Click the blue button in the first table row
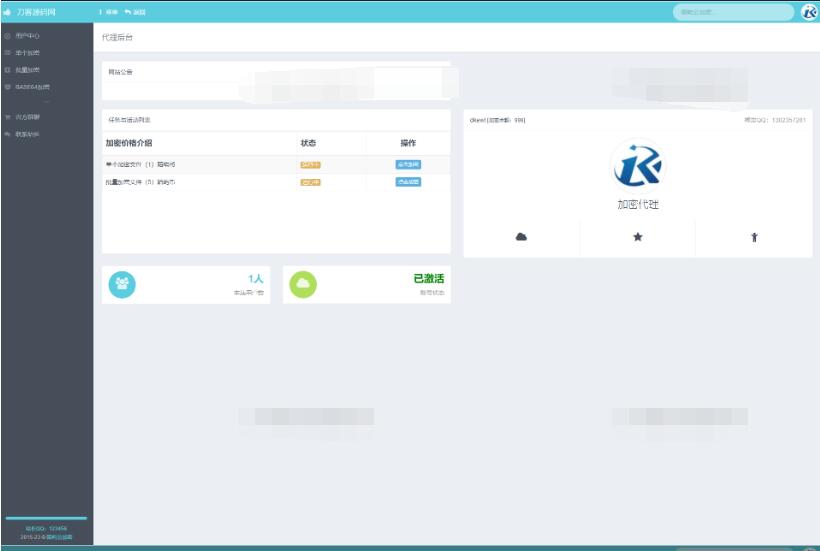This screenshot has width=820, height=551. (408, 164)
